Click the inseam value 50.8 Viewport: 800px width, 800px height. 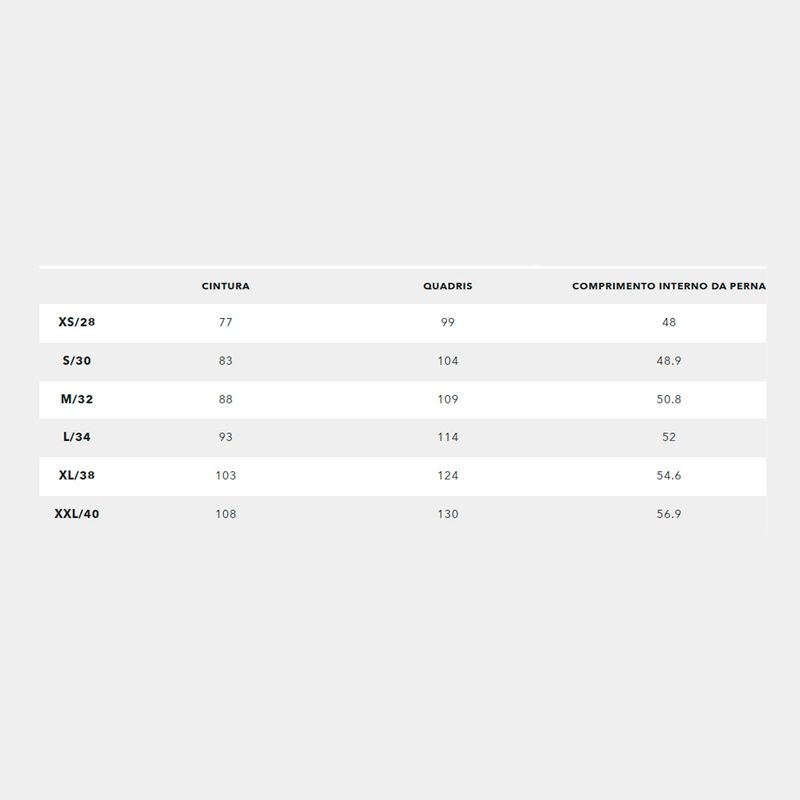point(669,399)
